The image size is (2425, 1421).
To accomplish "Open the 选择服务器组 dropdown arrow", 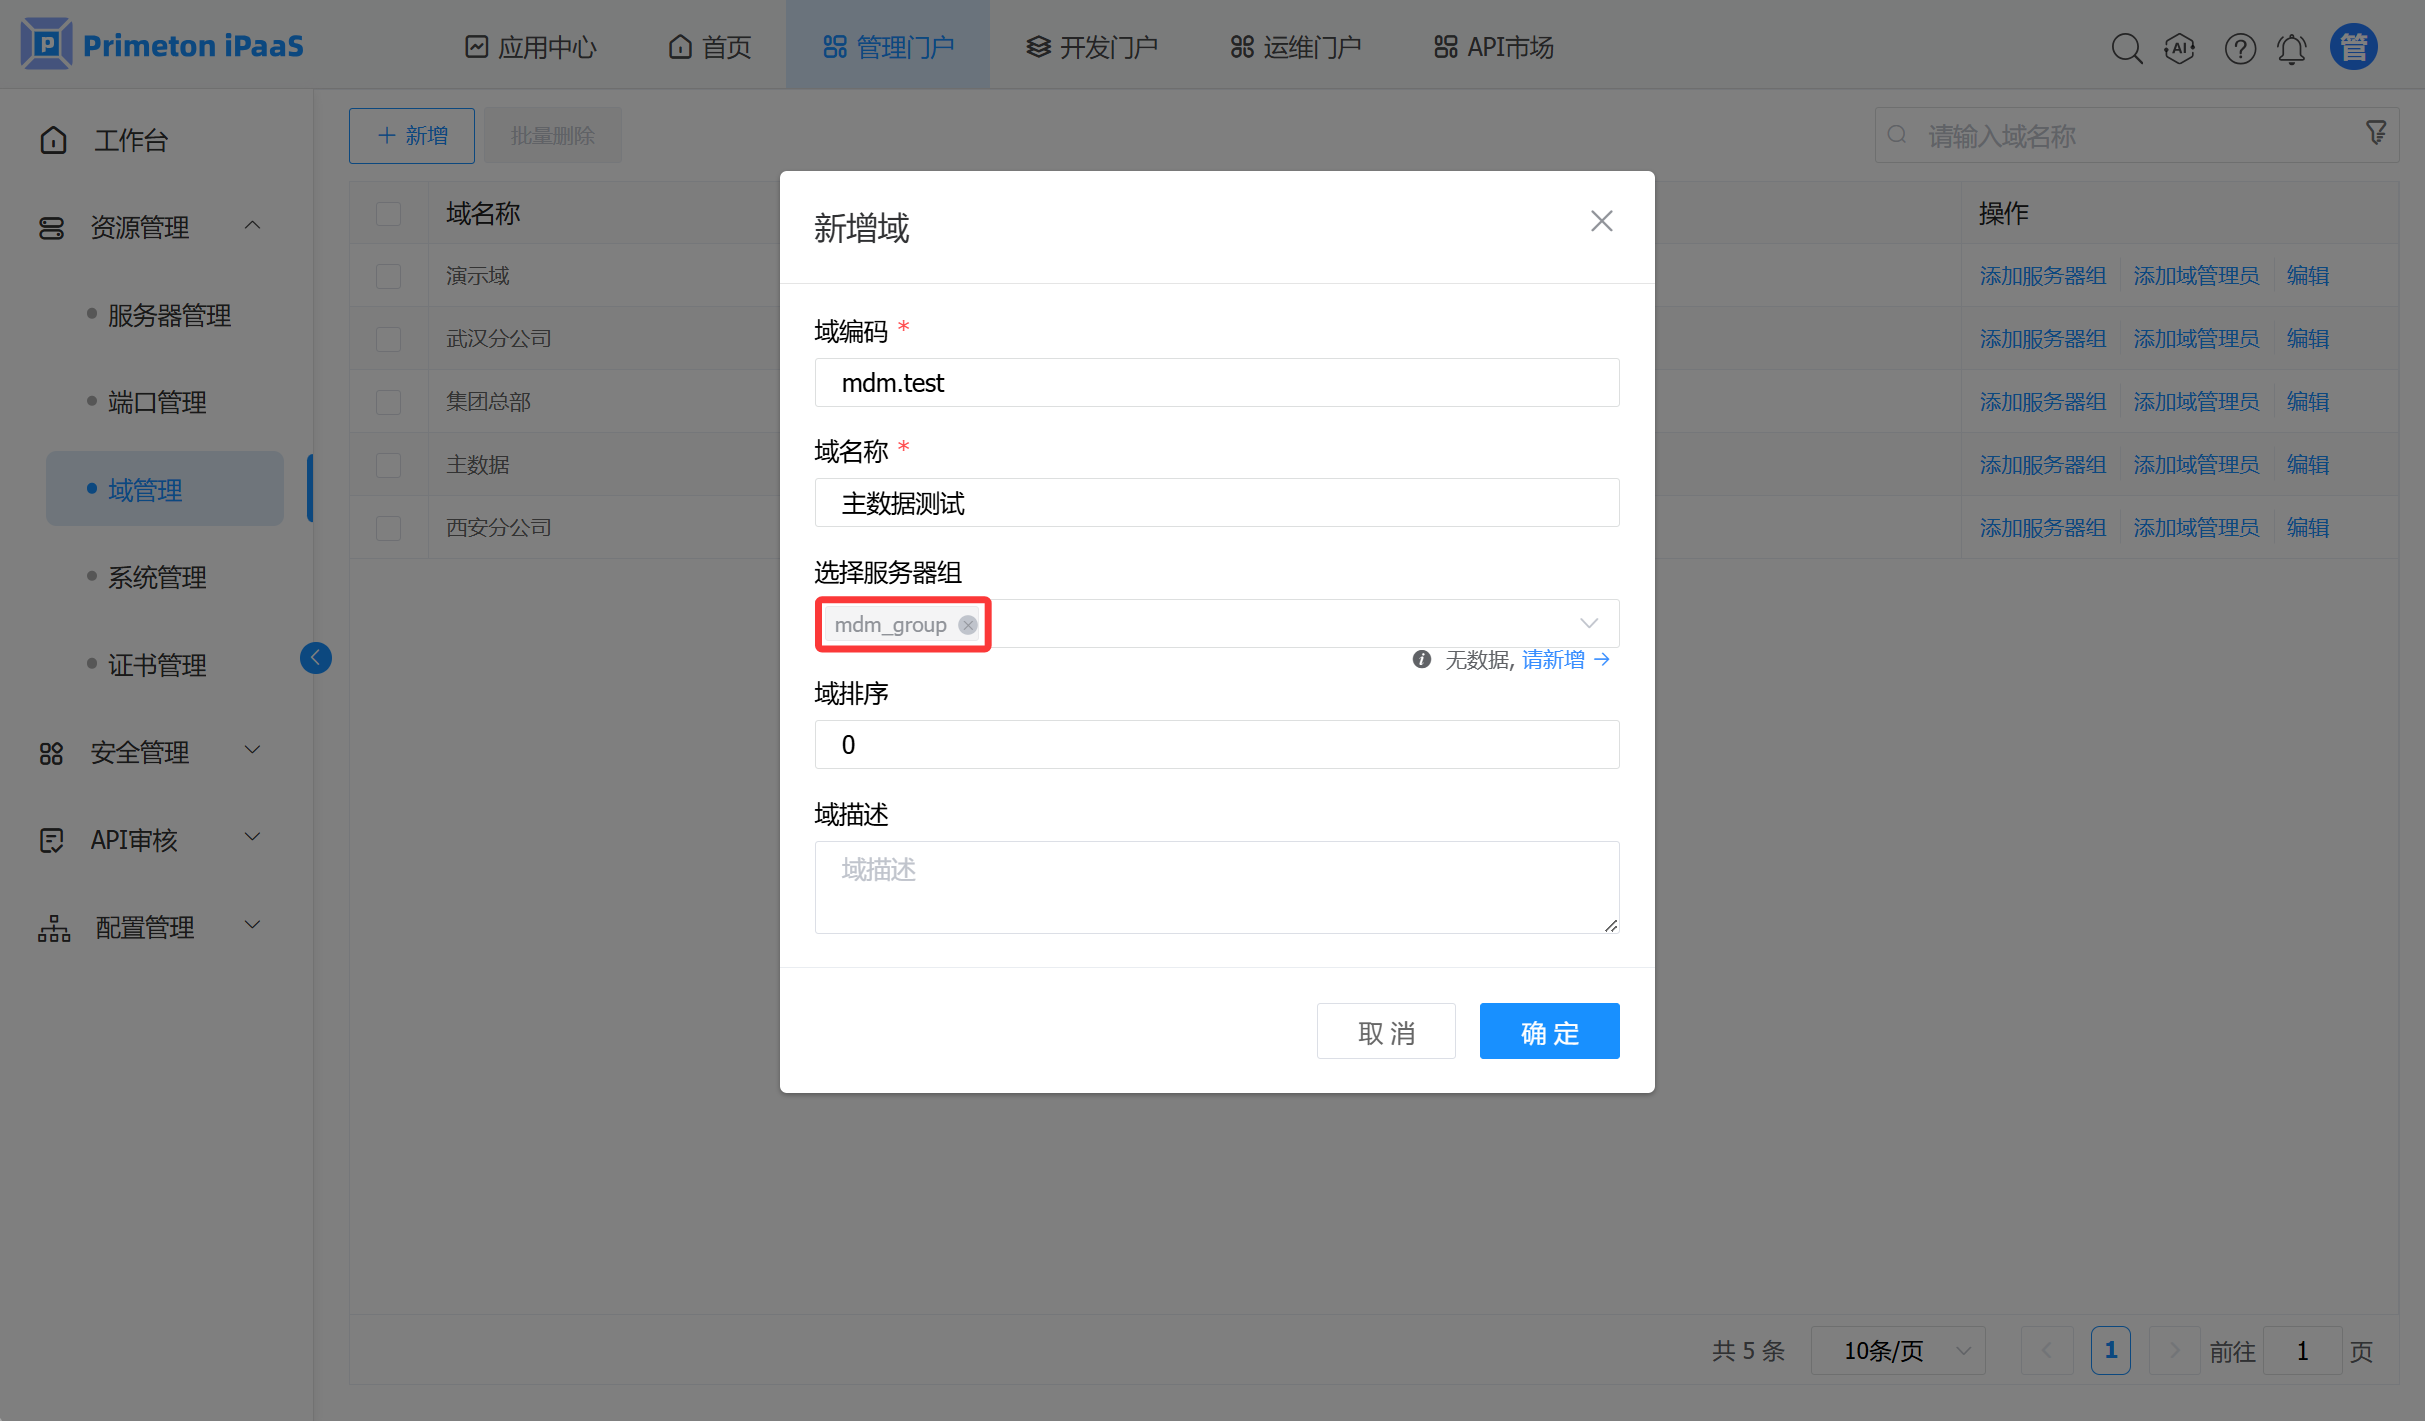I will (x=1588, y=623).
